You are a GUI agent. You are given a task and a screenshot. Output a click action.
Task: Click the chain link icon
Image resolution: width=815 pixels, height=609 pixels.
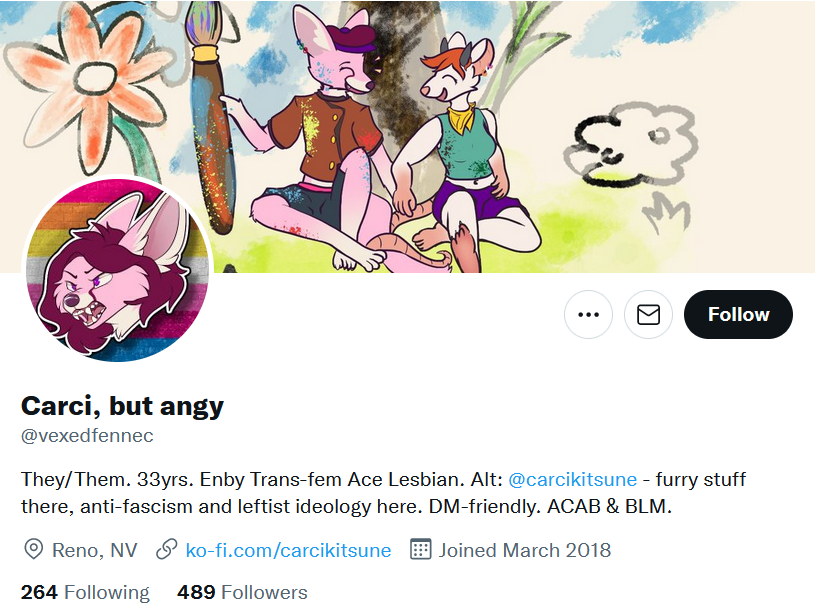point(167,549)
